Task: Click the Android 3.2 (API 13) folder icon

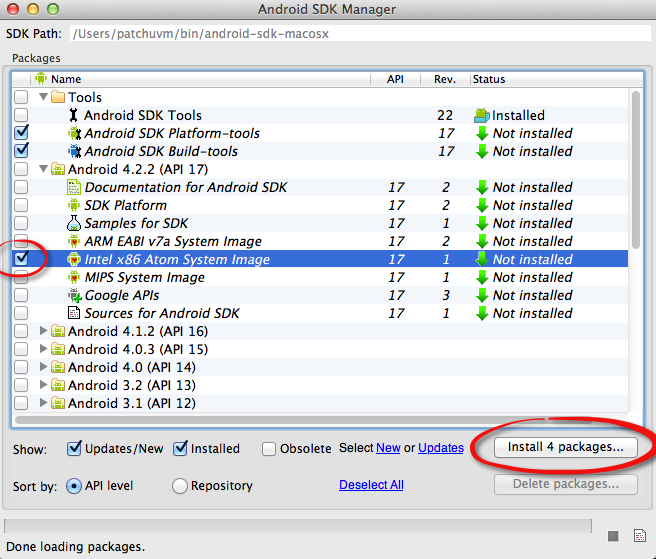Action: (x=58, y=385)
